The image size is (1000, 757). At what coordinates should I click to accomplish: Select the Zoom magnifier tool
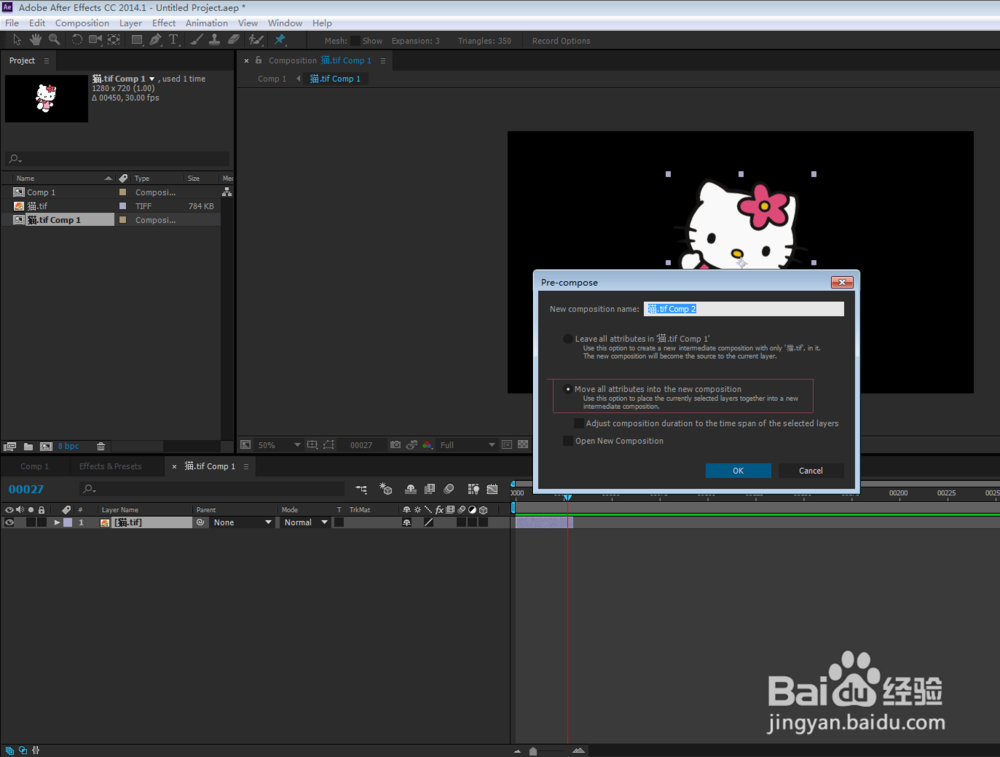point(54,40)
